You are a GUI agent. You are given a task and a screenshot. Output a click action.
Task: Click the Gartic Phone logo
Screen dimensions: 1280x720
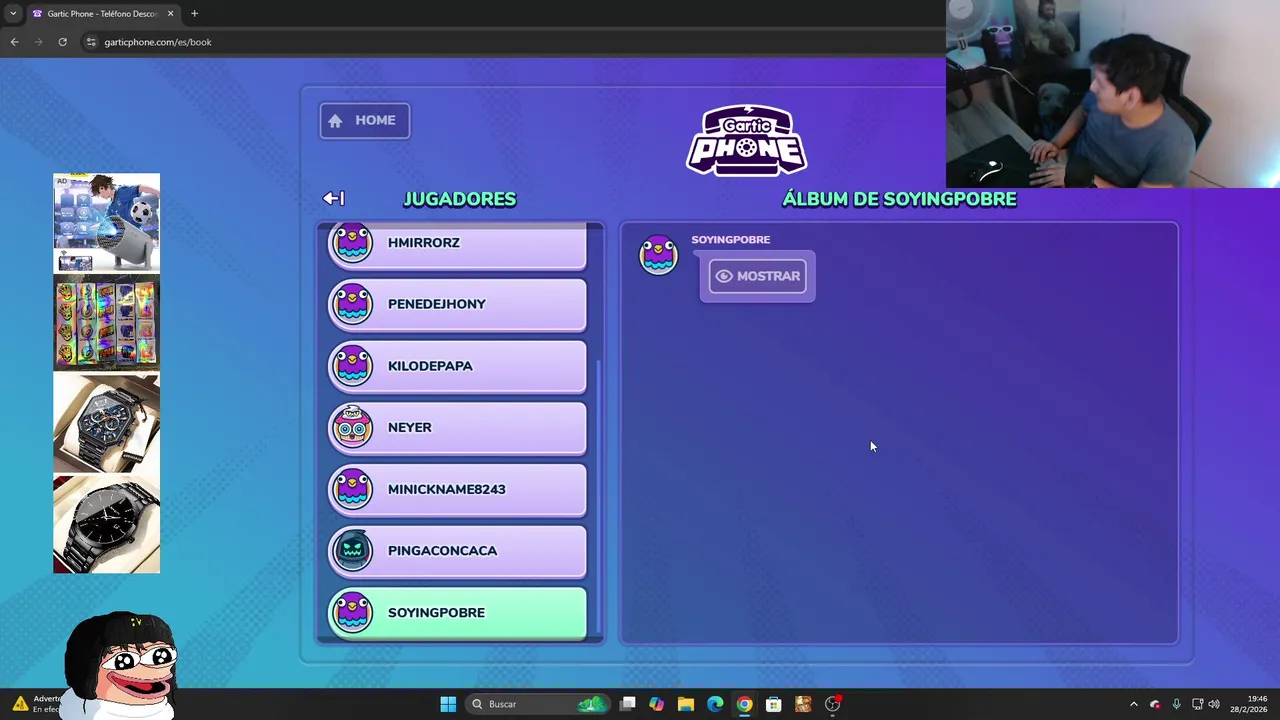point(747,140)
